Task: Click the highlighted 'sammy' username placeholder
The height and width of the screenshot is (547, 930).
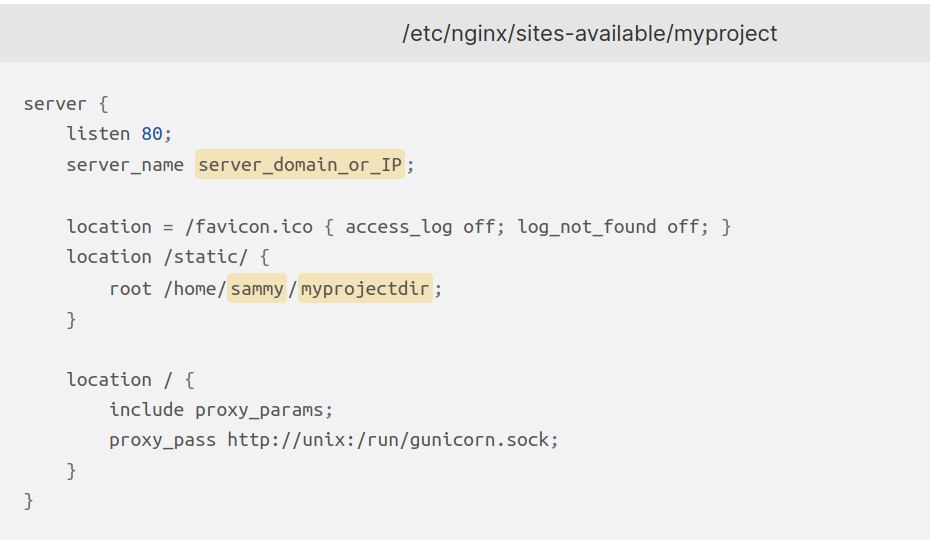Action: (257, 288)
